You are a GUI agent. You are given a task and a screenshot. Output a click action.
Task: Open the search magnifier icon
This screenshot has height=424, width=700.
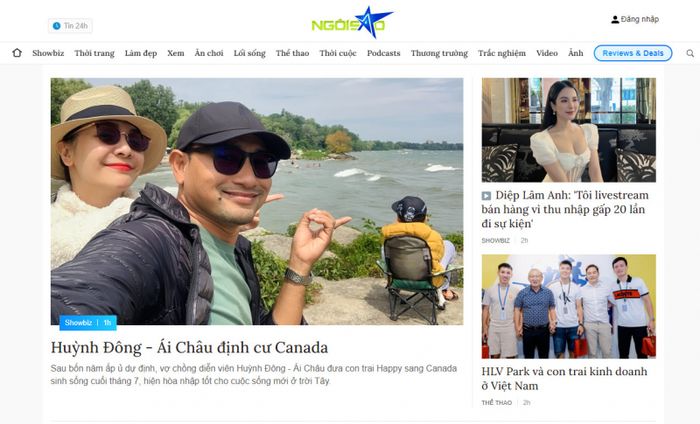click(690, 54)
